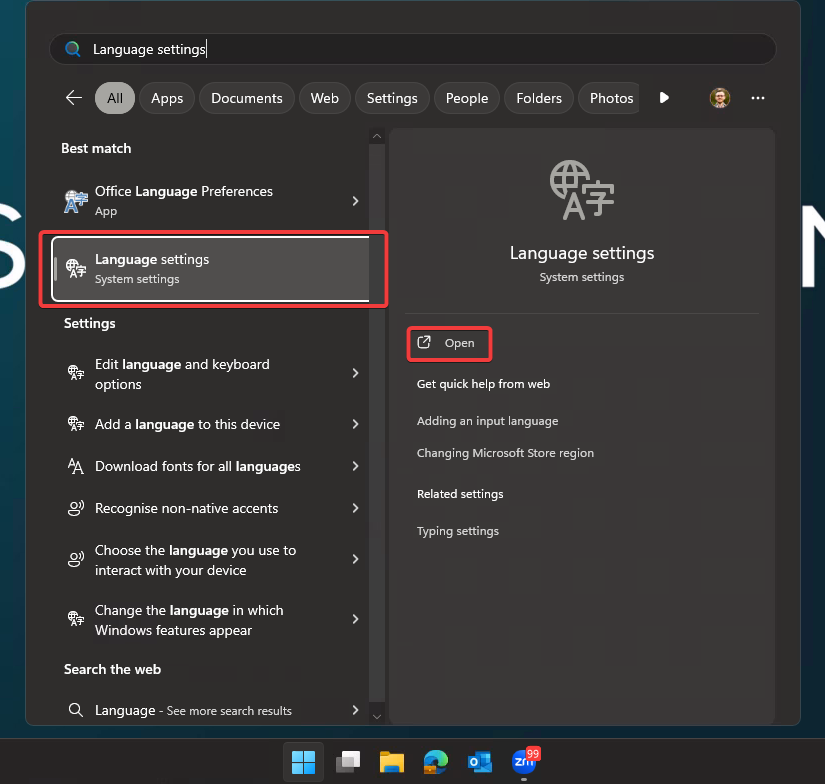Open the Typing settings link
The height and width of the screenshot is (784, 825).
pos(458,531)
